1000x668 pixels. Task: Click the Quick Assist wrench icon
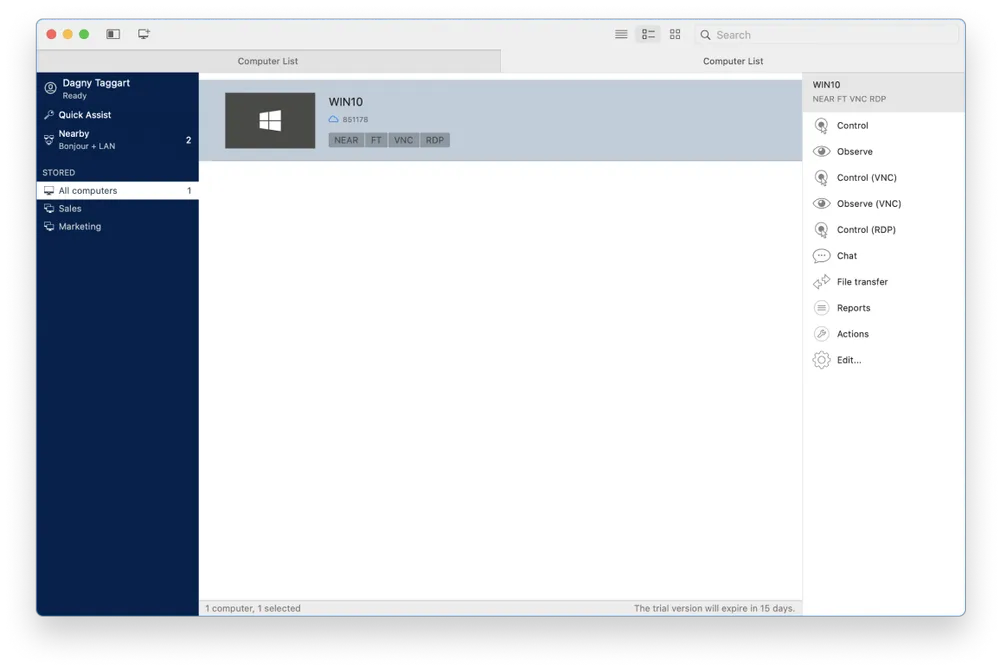tap(49, 115)
